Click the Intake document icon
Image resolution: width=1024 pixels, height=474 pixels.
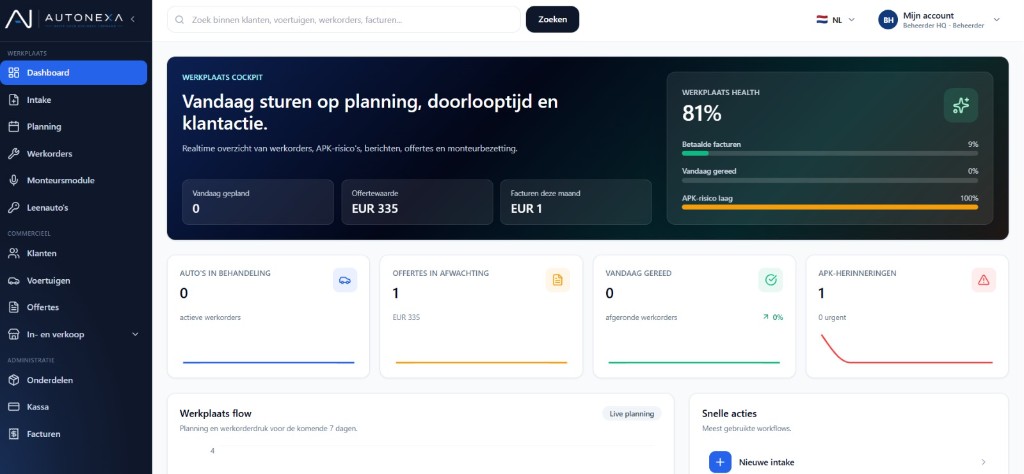click(14, 100)
